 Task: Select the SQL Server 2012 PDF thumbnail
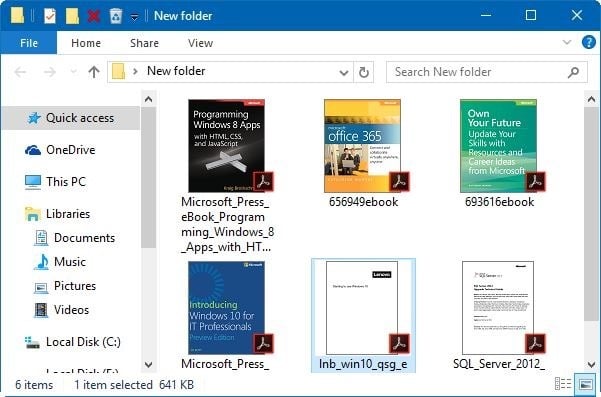pyautogui.click(x=498, y=308)
